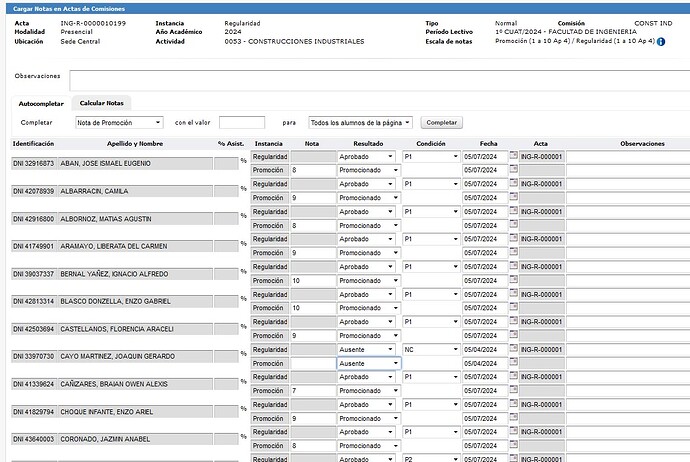690x462 pixels.
Task: Open calendar icon in CAYO MARTINEZ Promoción row
Action: point(514,362)
